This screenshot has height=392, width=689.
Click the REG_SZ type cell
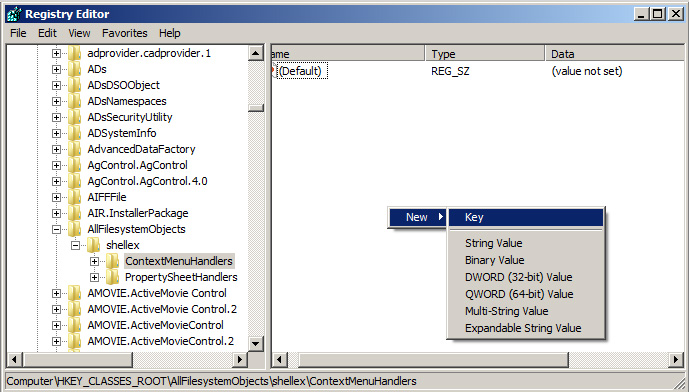coord(450,71)
